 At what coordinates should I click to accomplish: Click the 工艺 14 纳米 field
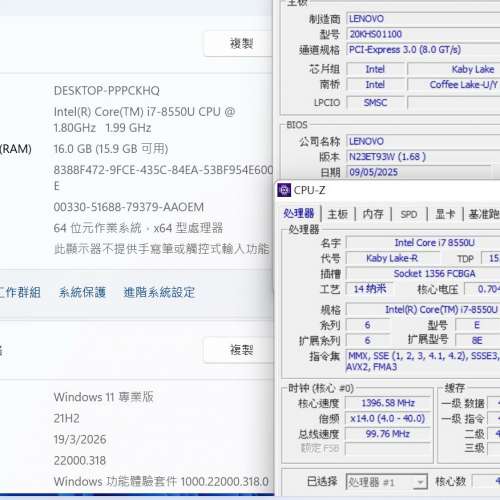(x=369, y=289)
